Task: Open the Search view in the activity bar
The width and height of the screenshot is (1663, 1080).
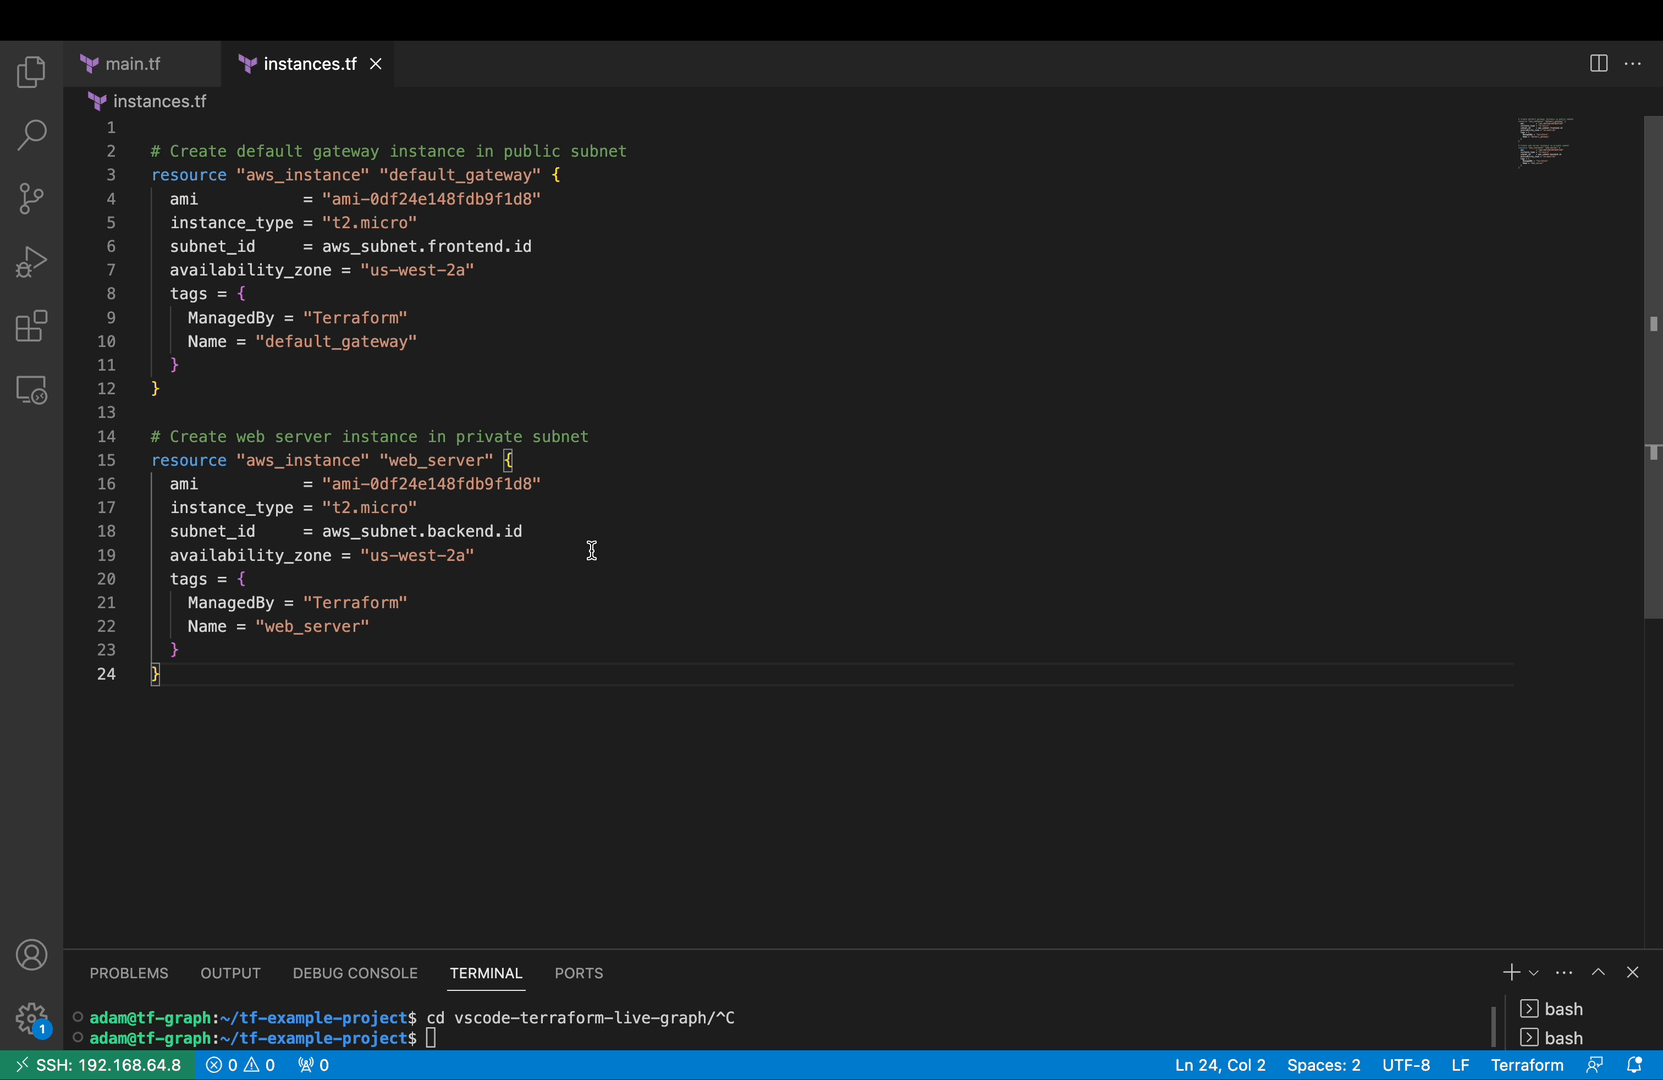Action: (31, 135)
